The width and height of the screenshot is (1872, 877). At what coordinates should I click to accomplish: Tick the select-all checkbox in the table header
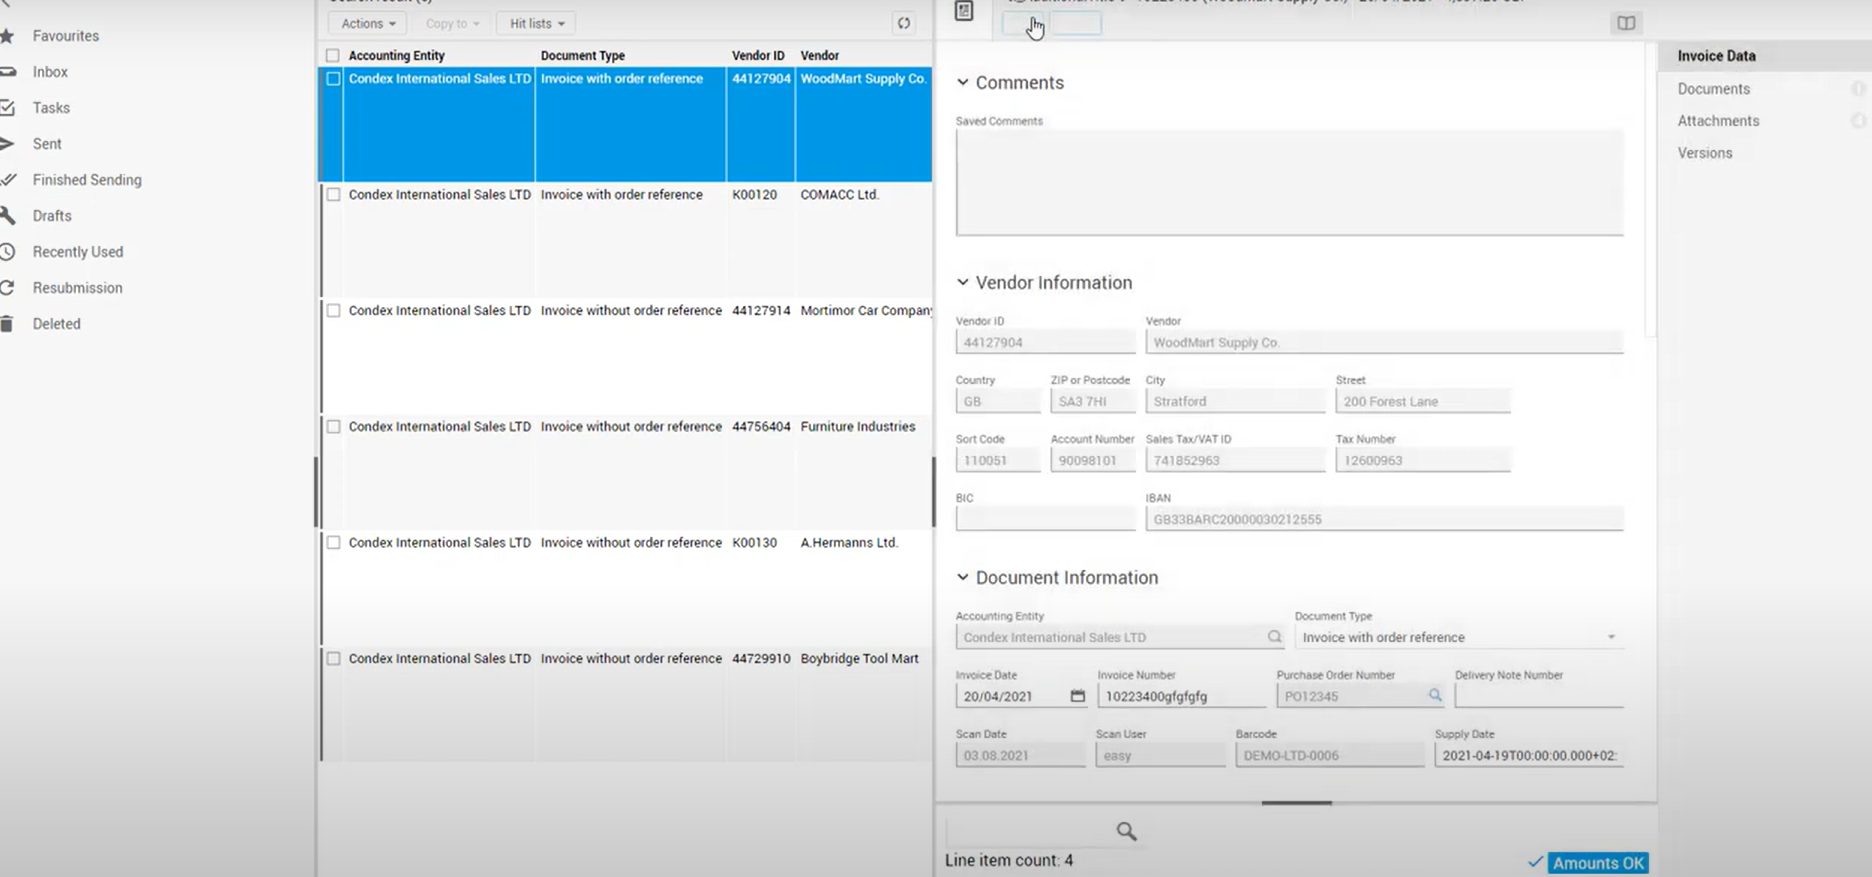(x=333, y=56)
